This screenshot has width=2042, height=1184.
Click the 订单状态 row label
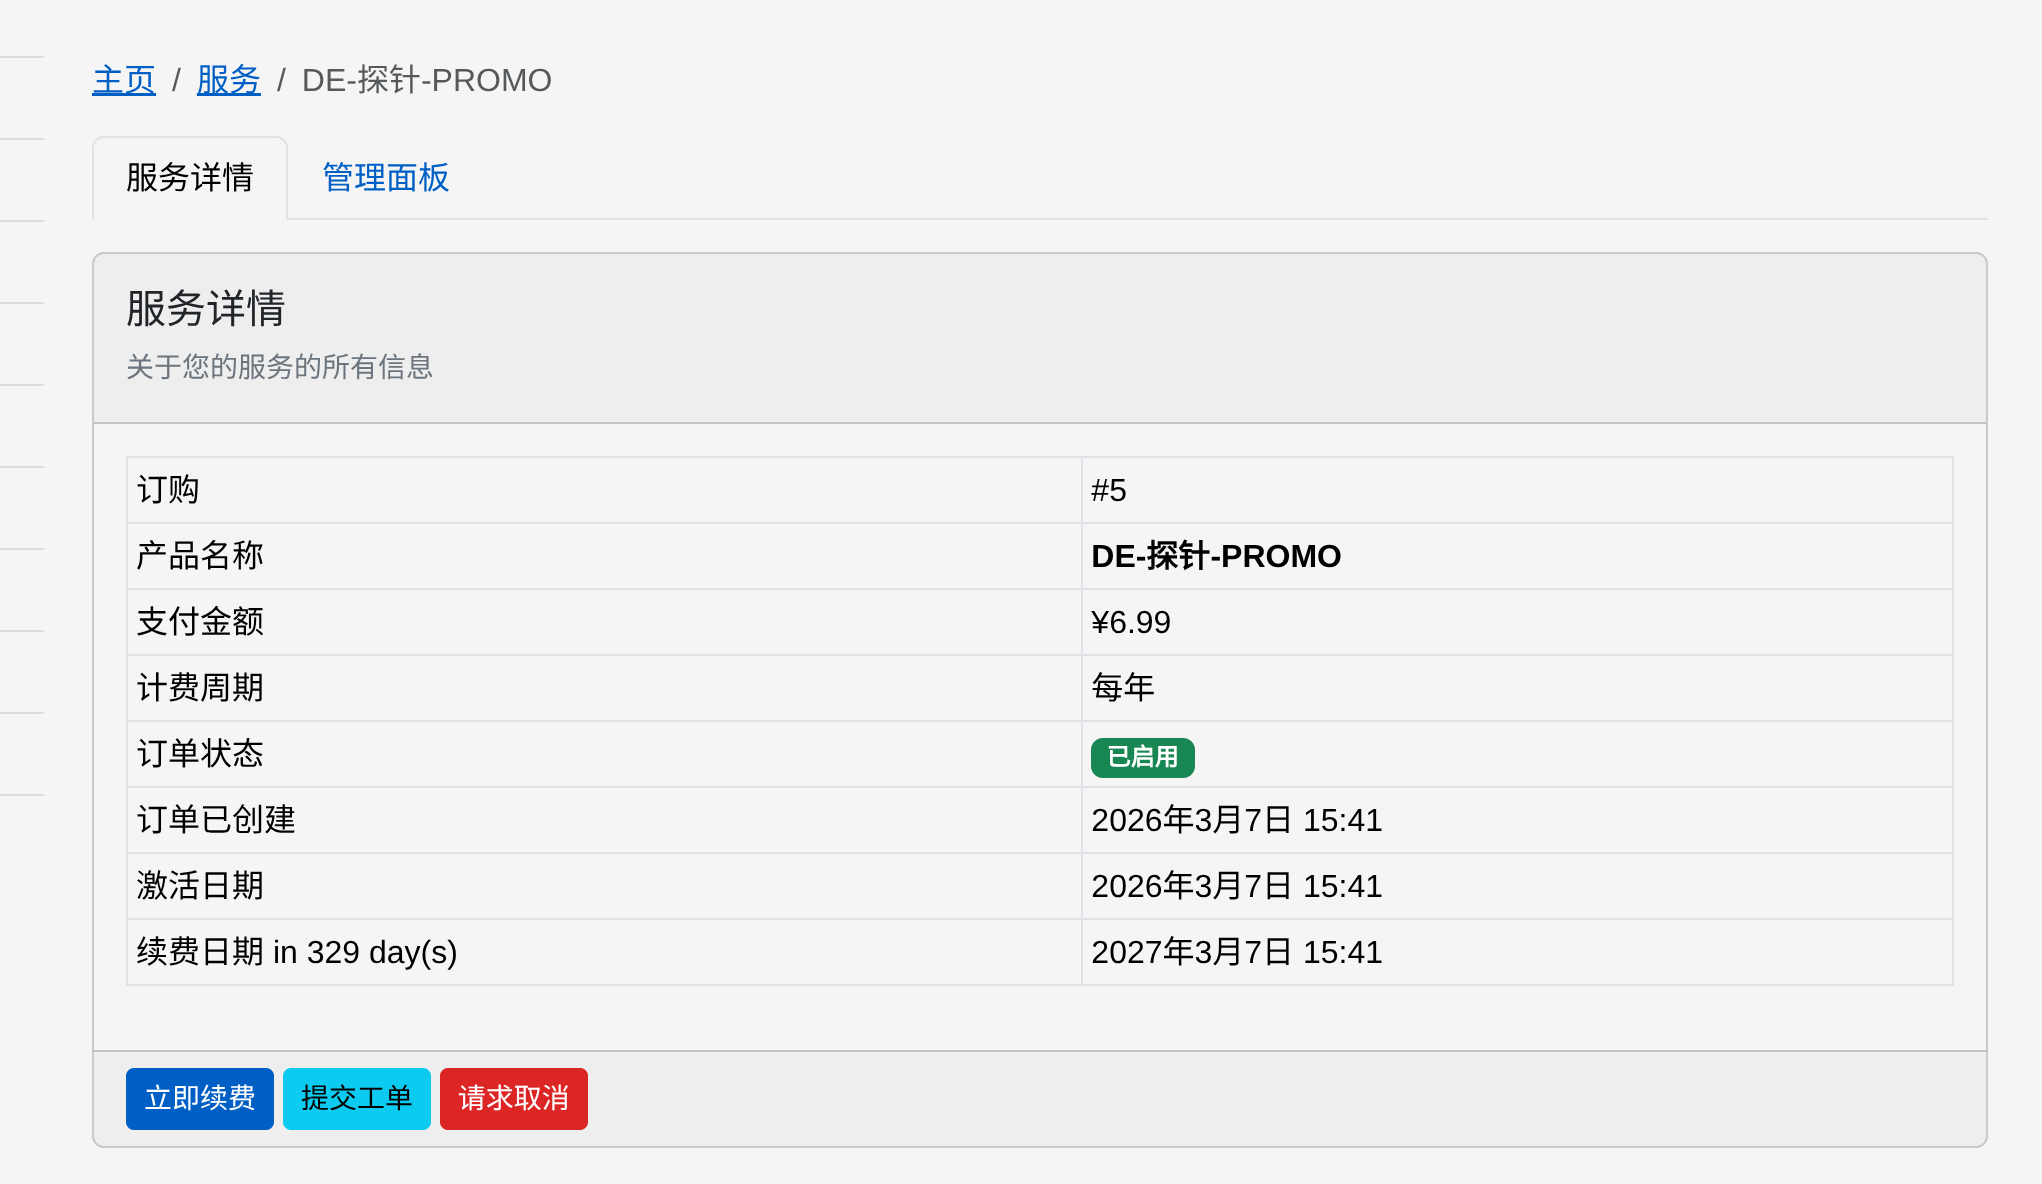coord(200,754)
